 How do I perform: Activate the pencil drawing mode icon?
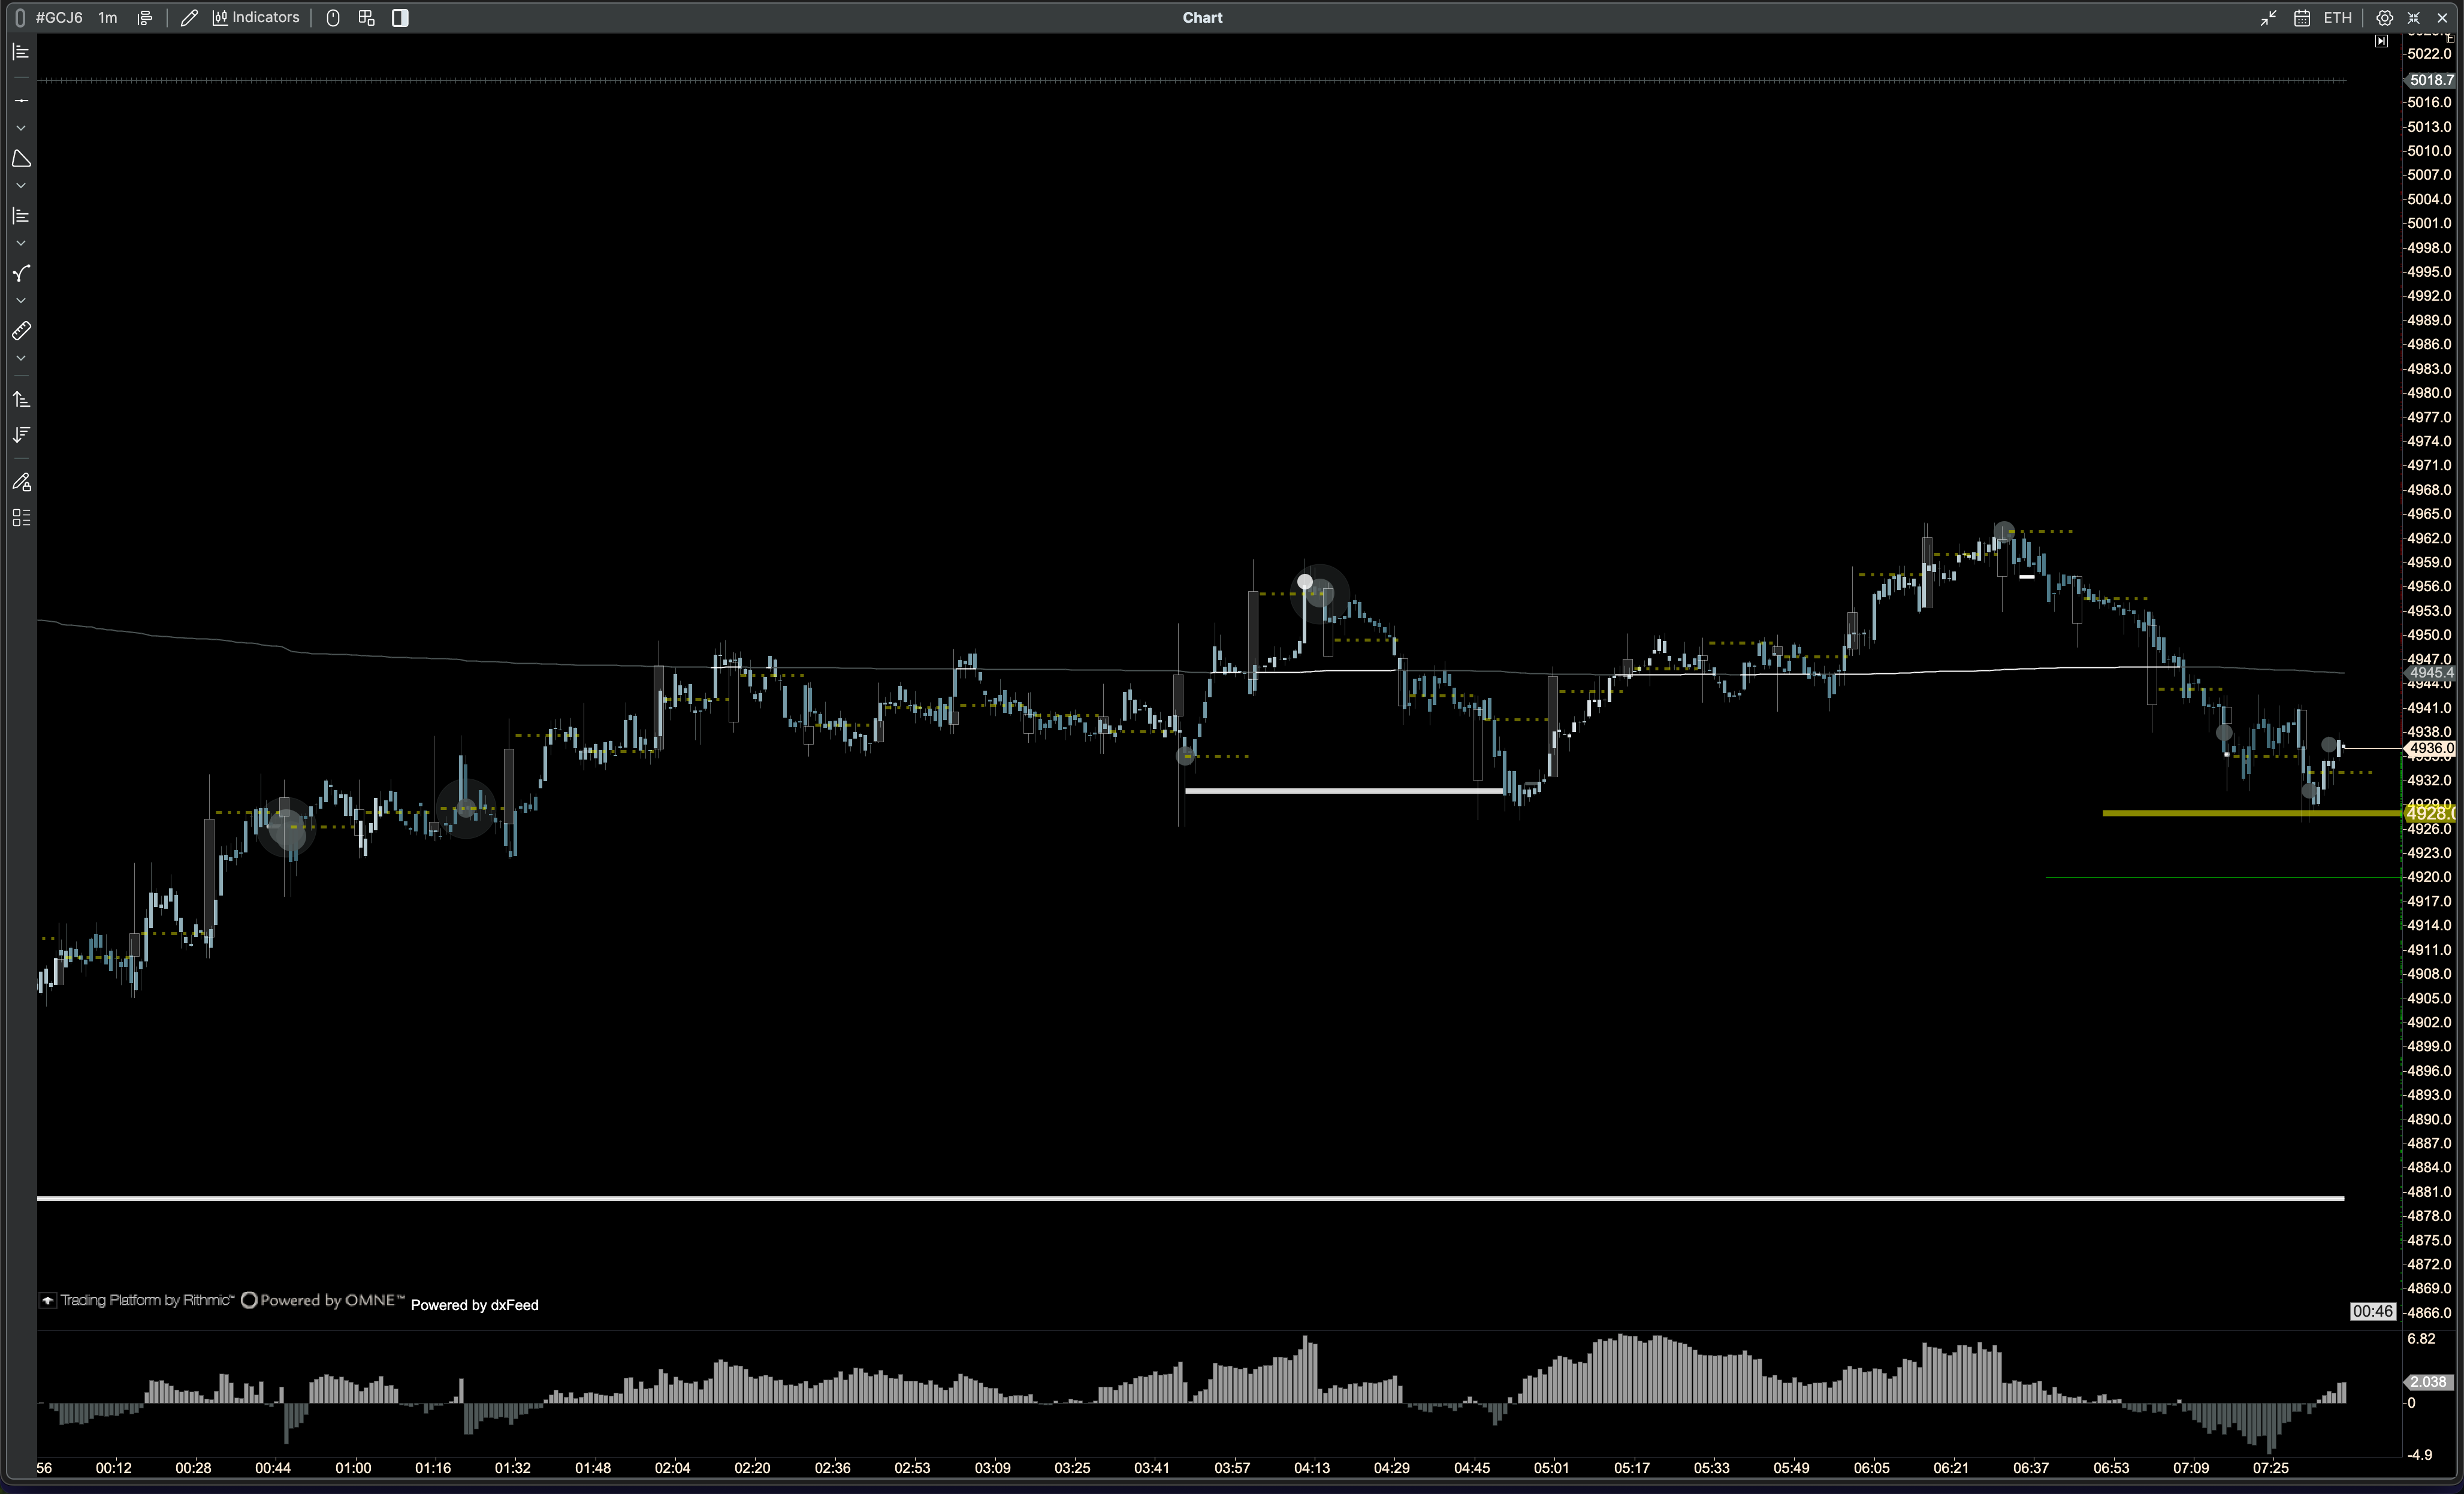click(189, 18)
